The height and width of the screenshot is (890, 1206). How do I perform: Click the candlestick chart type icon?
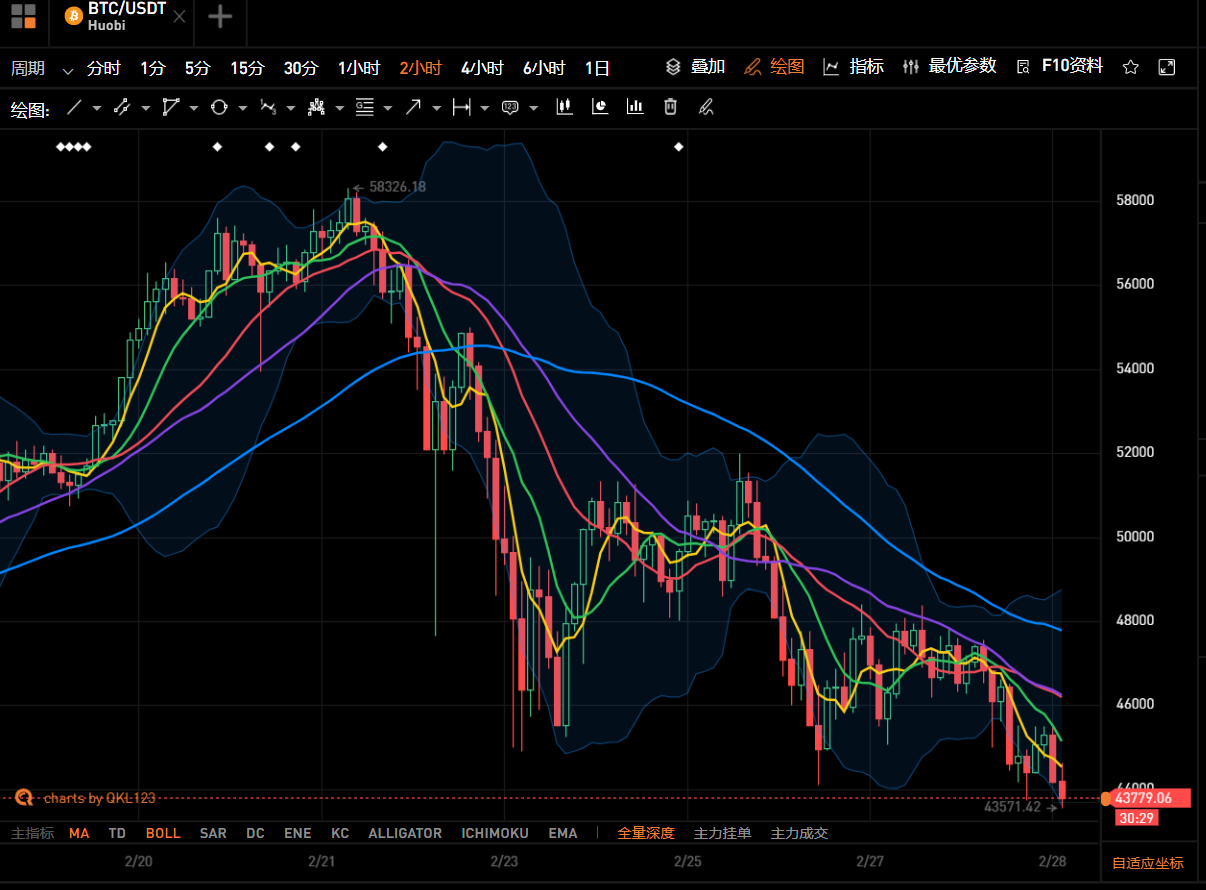click(x=564, y=107)
